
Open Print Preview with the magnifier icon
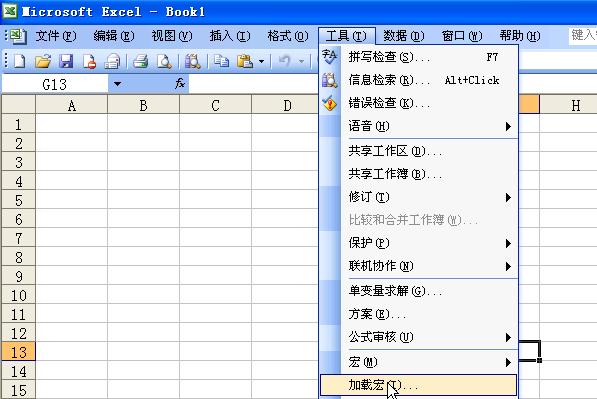[x=164, y=61]
